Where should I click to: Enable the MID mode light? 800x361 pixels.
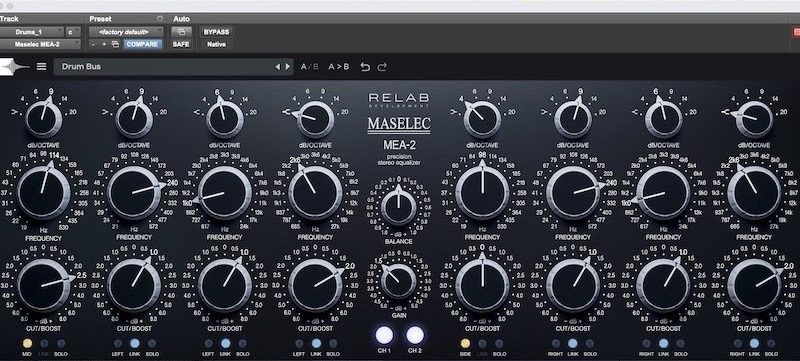point(27,344)
